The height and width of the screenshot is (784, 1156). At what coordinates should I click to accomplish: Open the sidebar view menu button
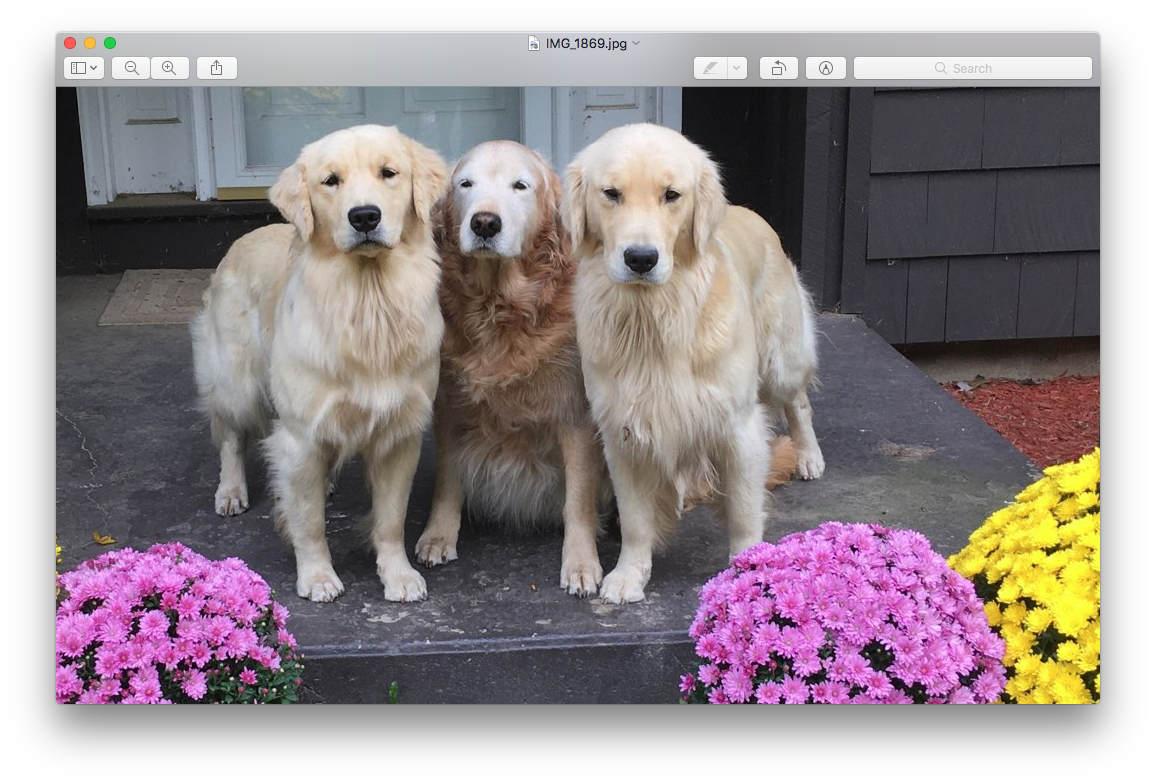point(83,68)
